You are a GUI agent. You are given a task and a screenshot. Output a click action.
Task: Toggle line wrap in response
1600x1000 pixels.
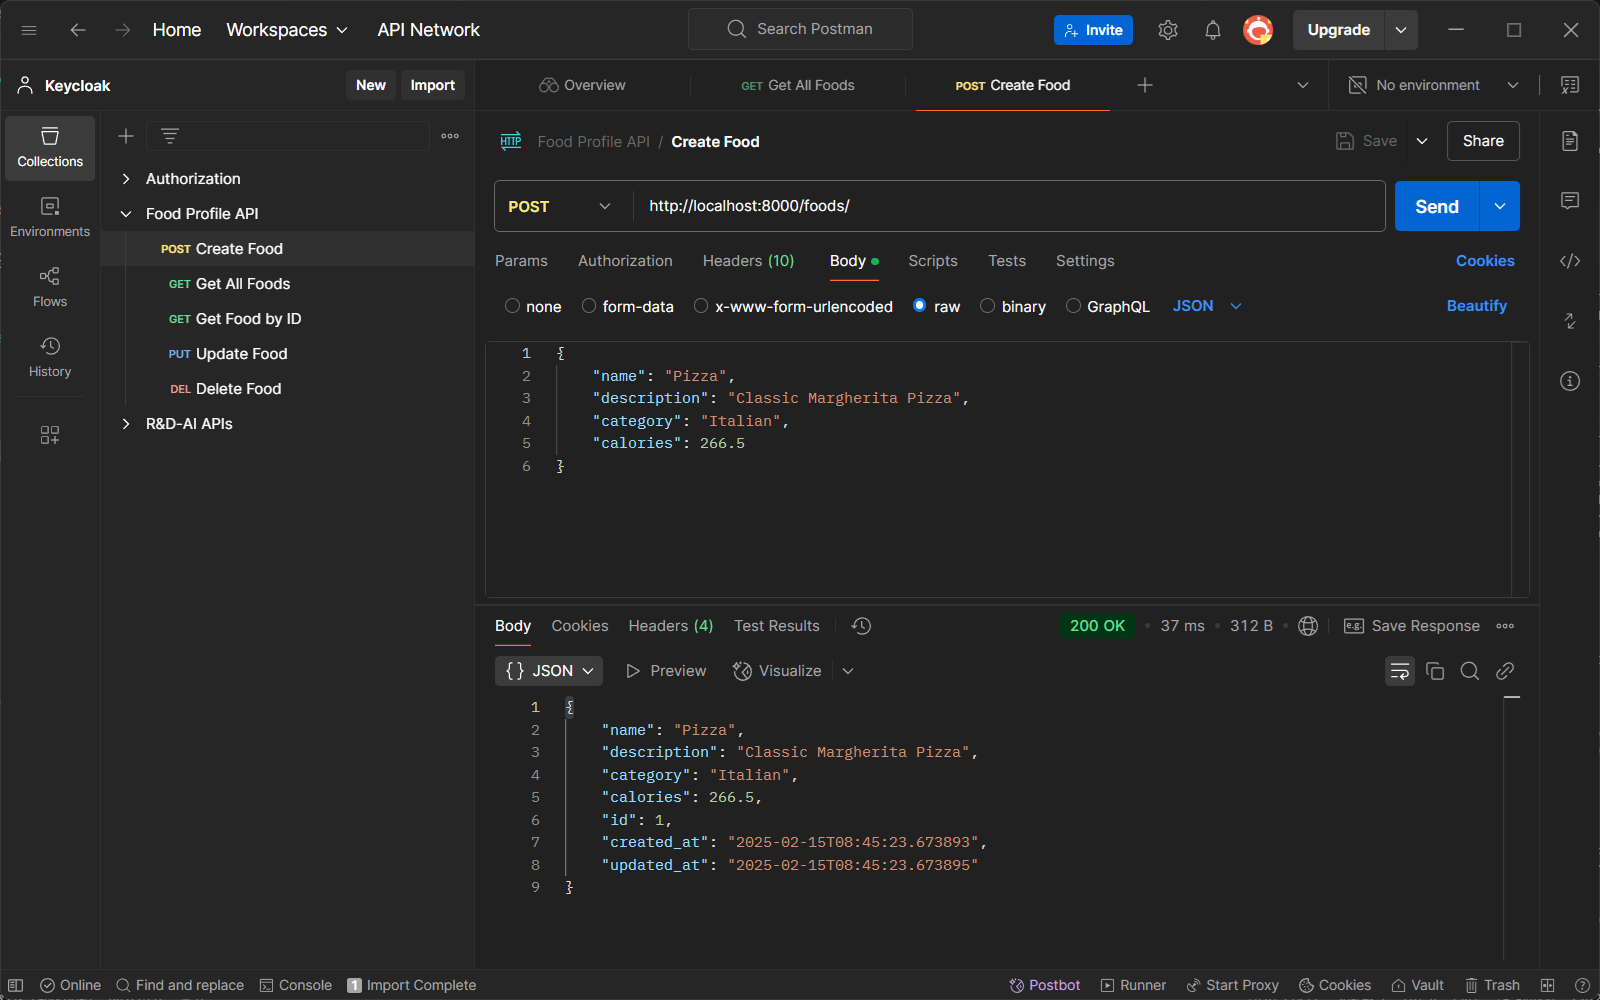pyautogui.click(x=1400, y=671)
